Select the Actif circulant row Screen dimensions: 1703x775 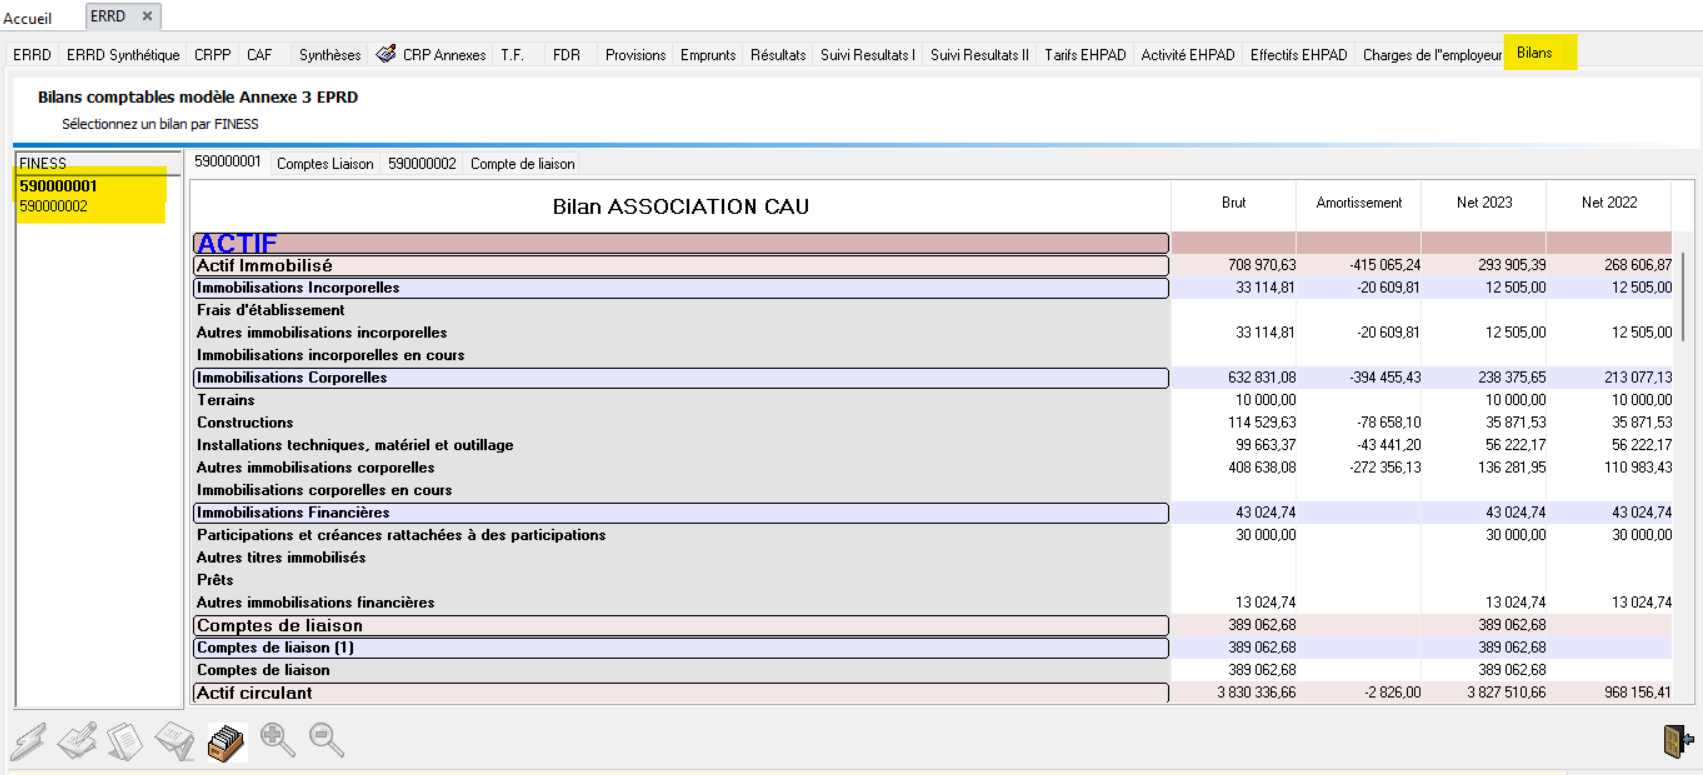681,693
